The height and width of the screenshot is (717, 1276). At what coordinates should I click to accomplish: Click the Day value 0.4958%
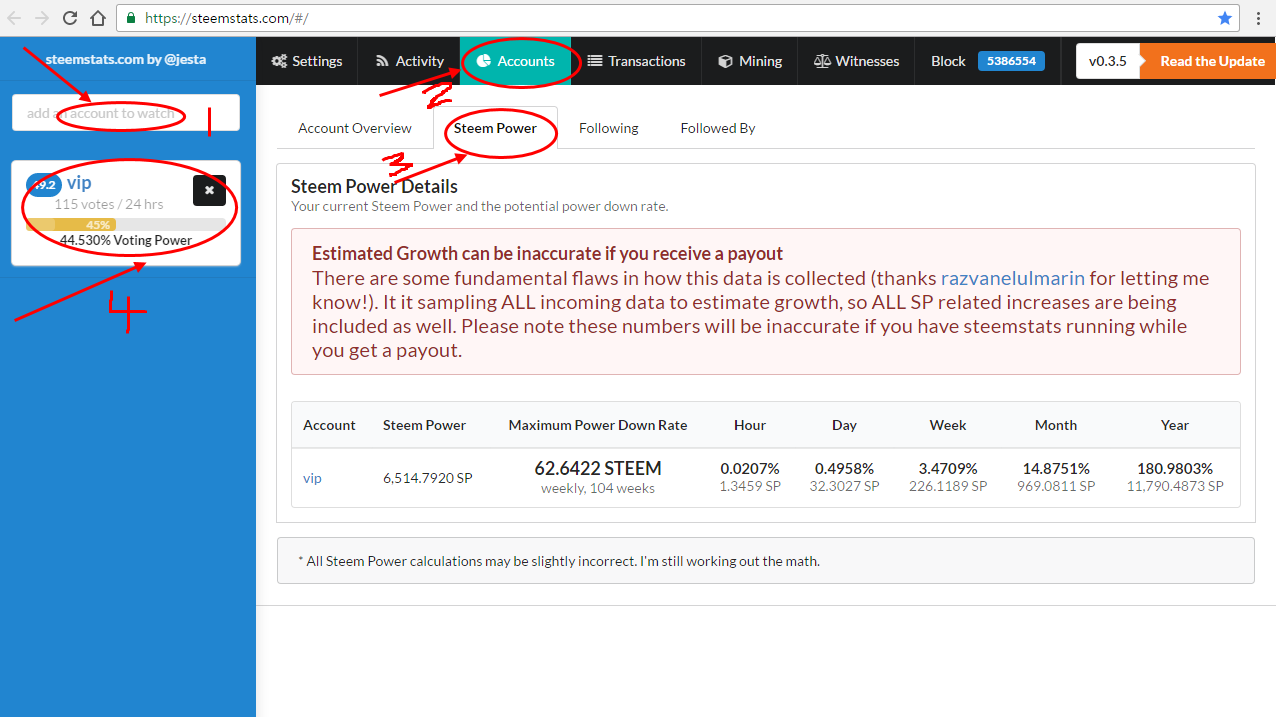pyautogui.click(x=844, y=468)
